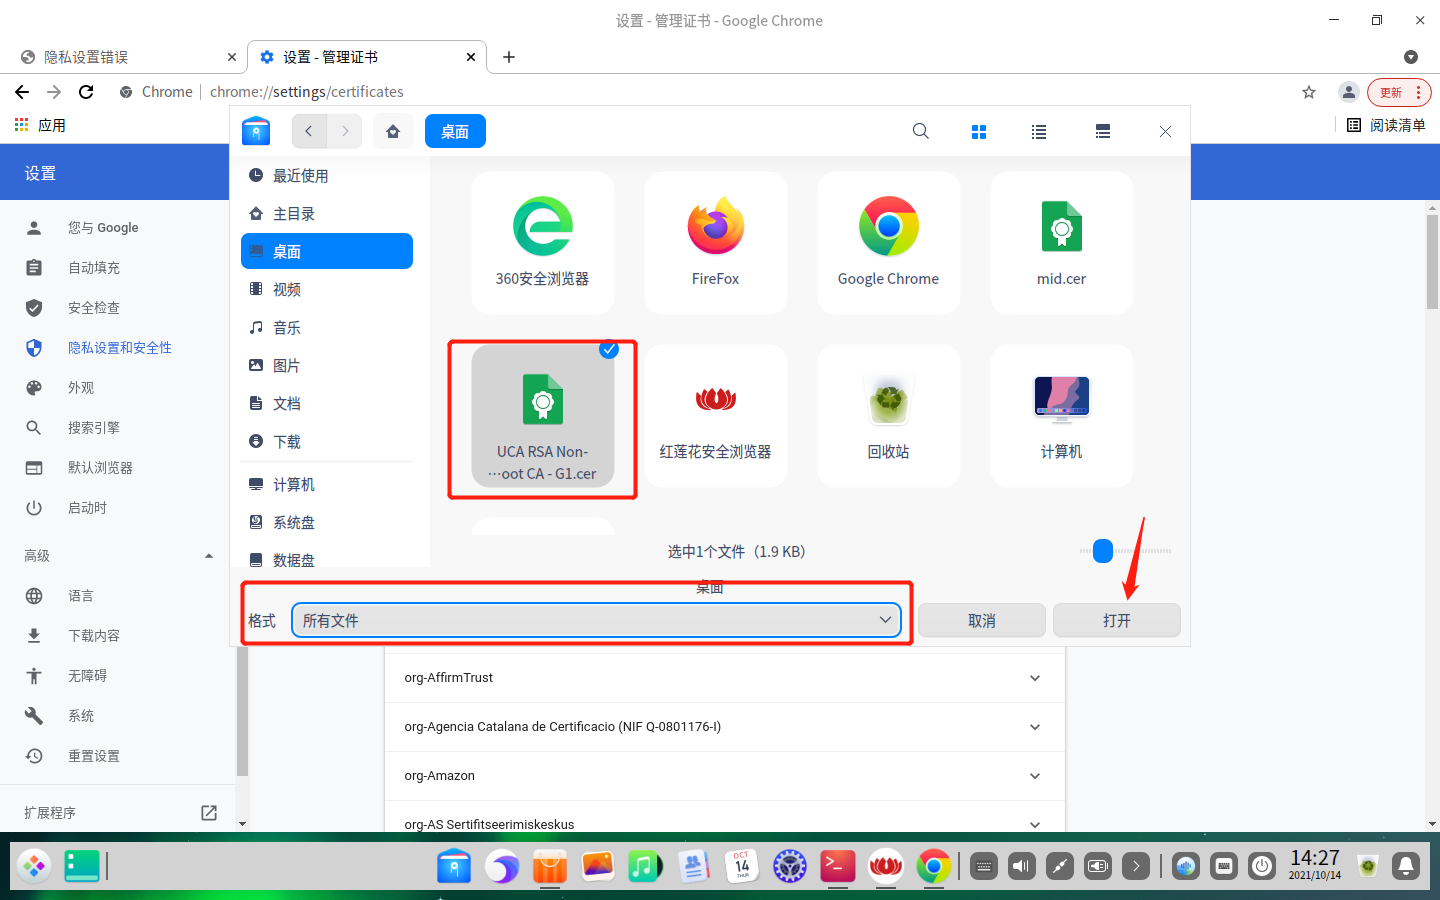The height and width of the screenshot is (900, 1440).
Task: Open the launcher icon in the dock
Action: click(x=34, y=866)
